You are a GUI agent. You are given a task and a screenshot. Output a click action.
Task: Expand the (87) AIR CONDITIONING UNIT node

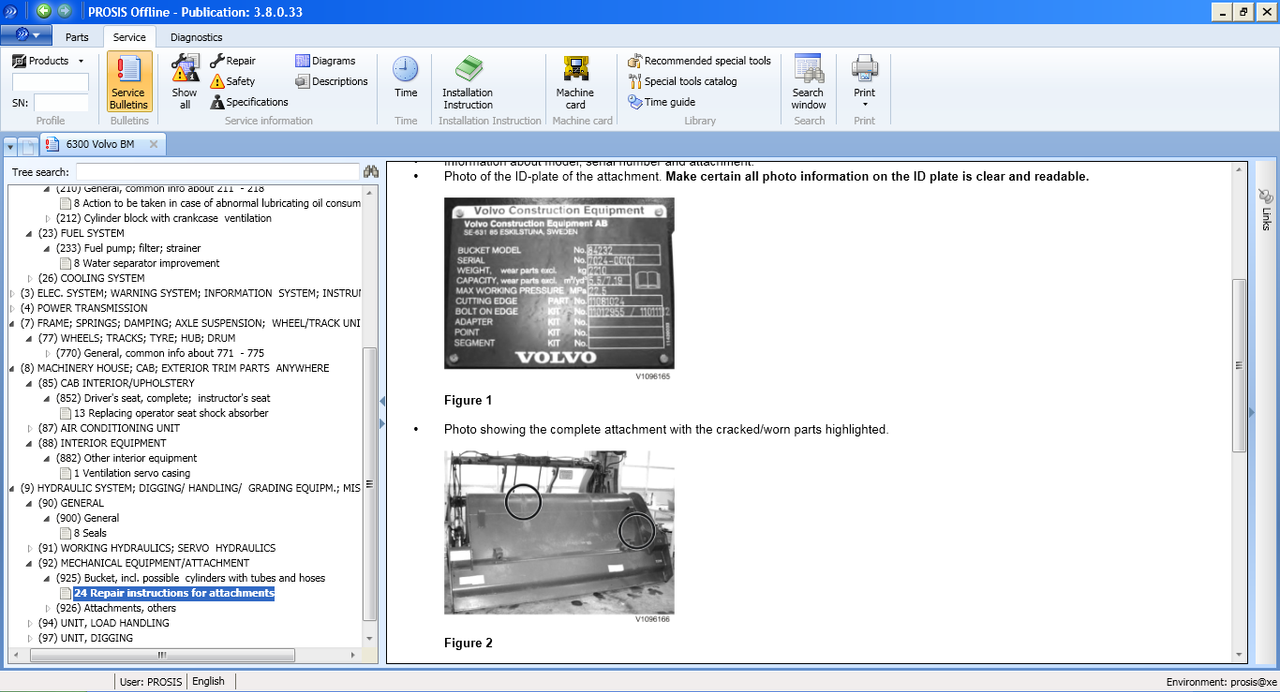(x=30, y=428)
